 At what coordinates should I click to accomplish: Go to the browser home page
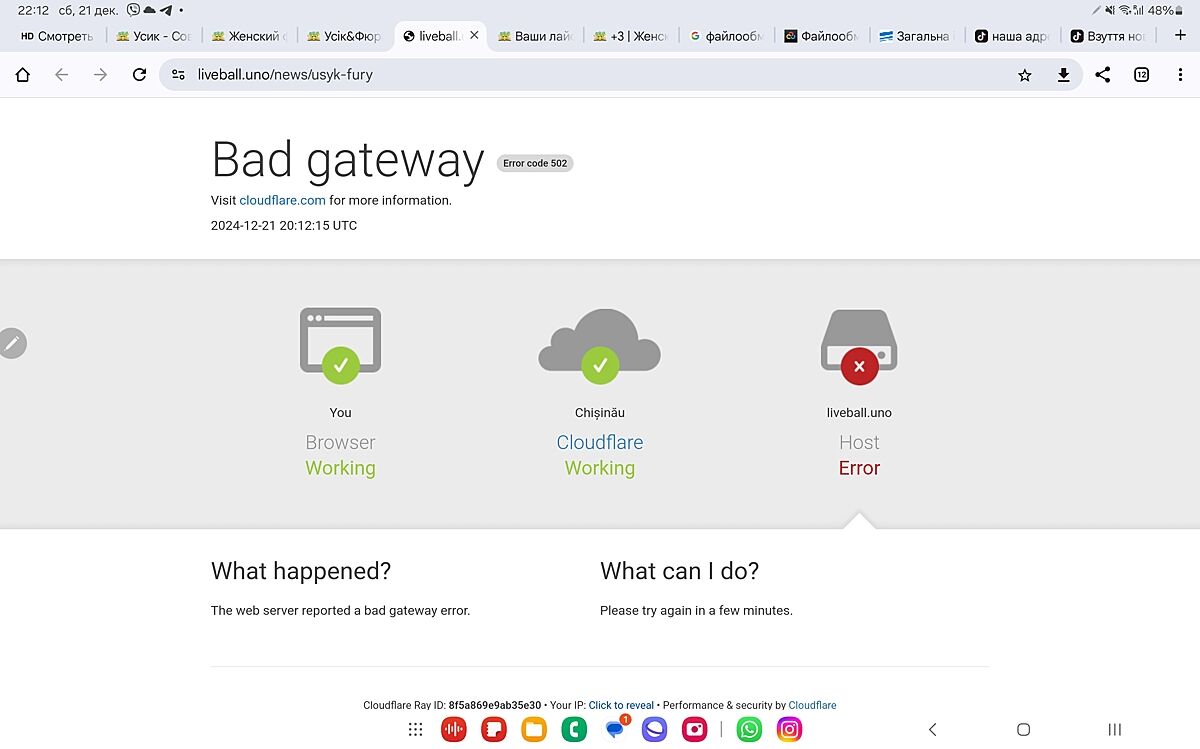click(x=23, y=75)
